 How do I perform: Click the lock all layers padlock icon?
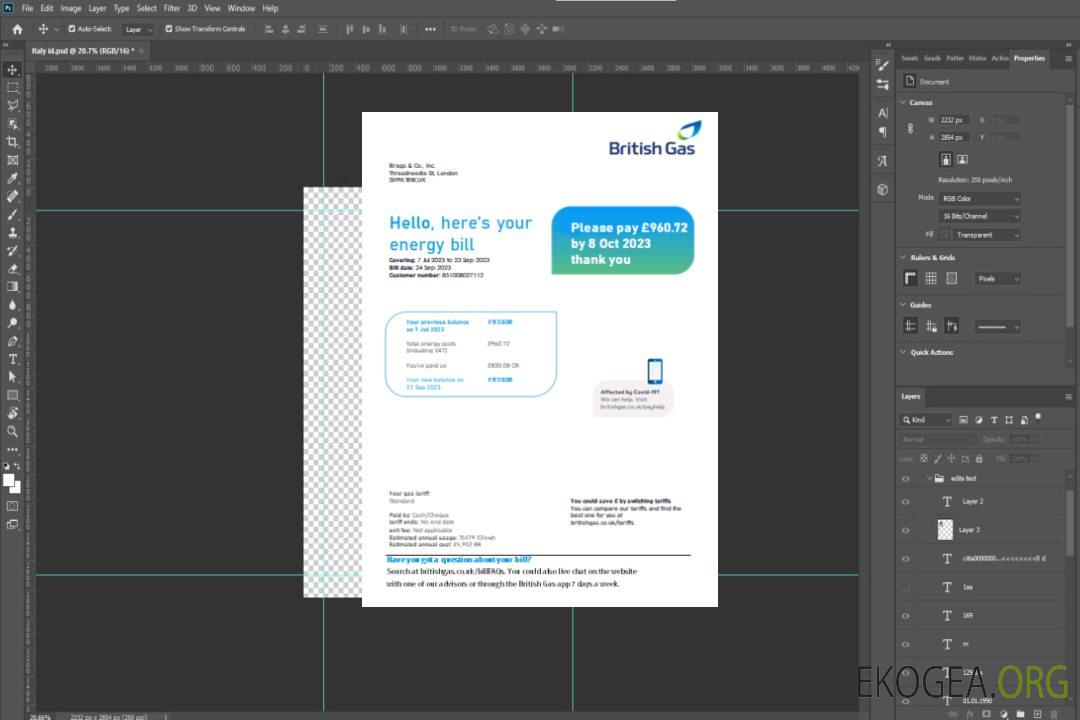[x=979, y=458]
